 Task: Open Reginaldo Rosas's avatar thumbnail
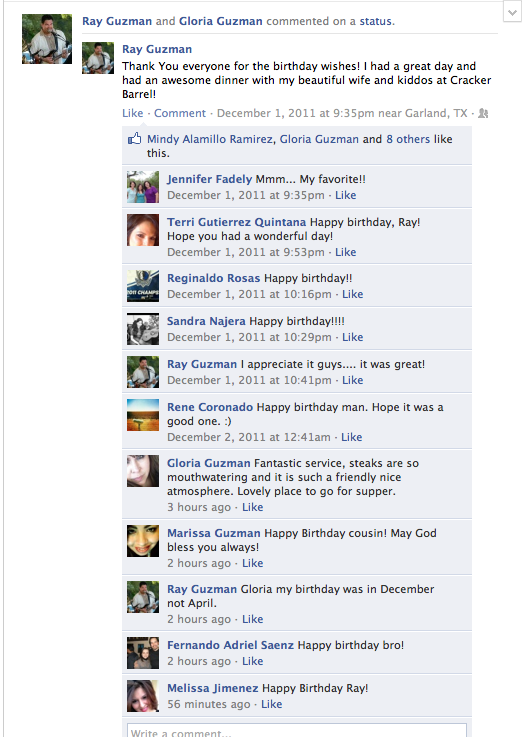(143, 286)
